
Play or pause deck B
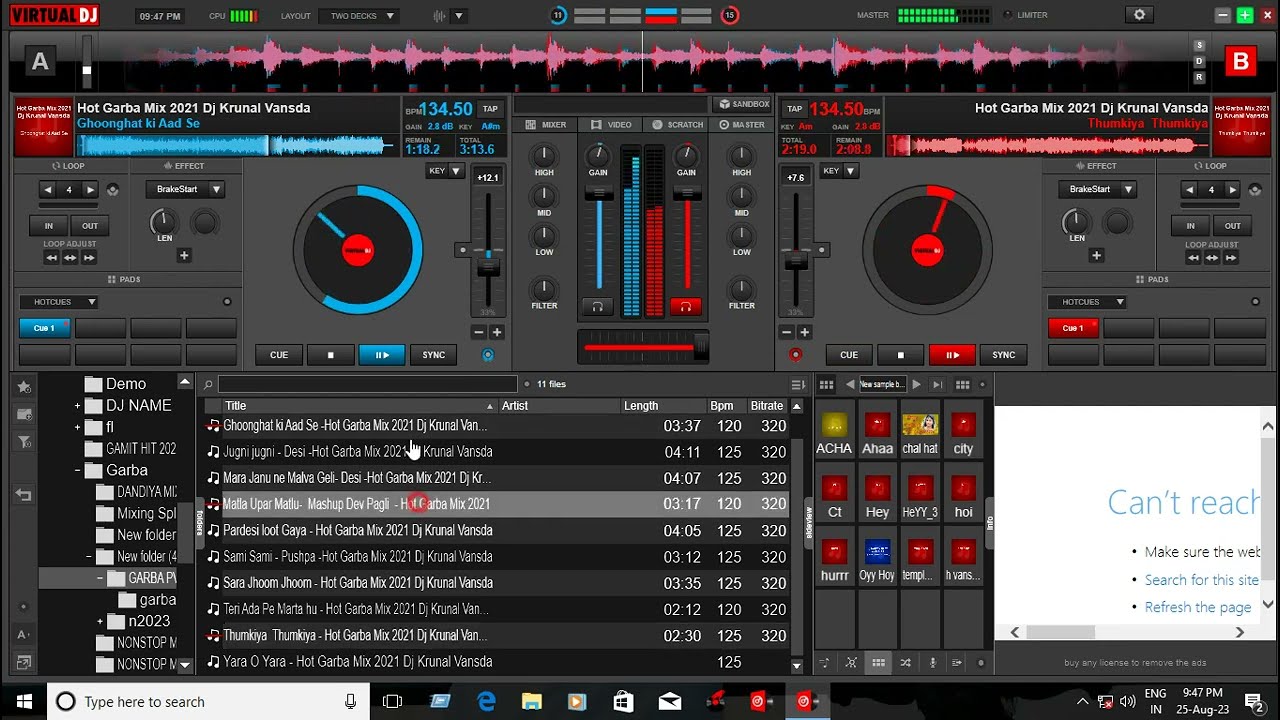[951, 354]
